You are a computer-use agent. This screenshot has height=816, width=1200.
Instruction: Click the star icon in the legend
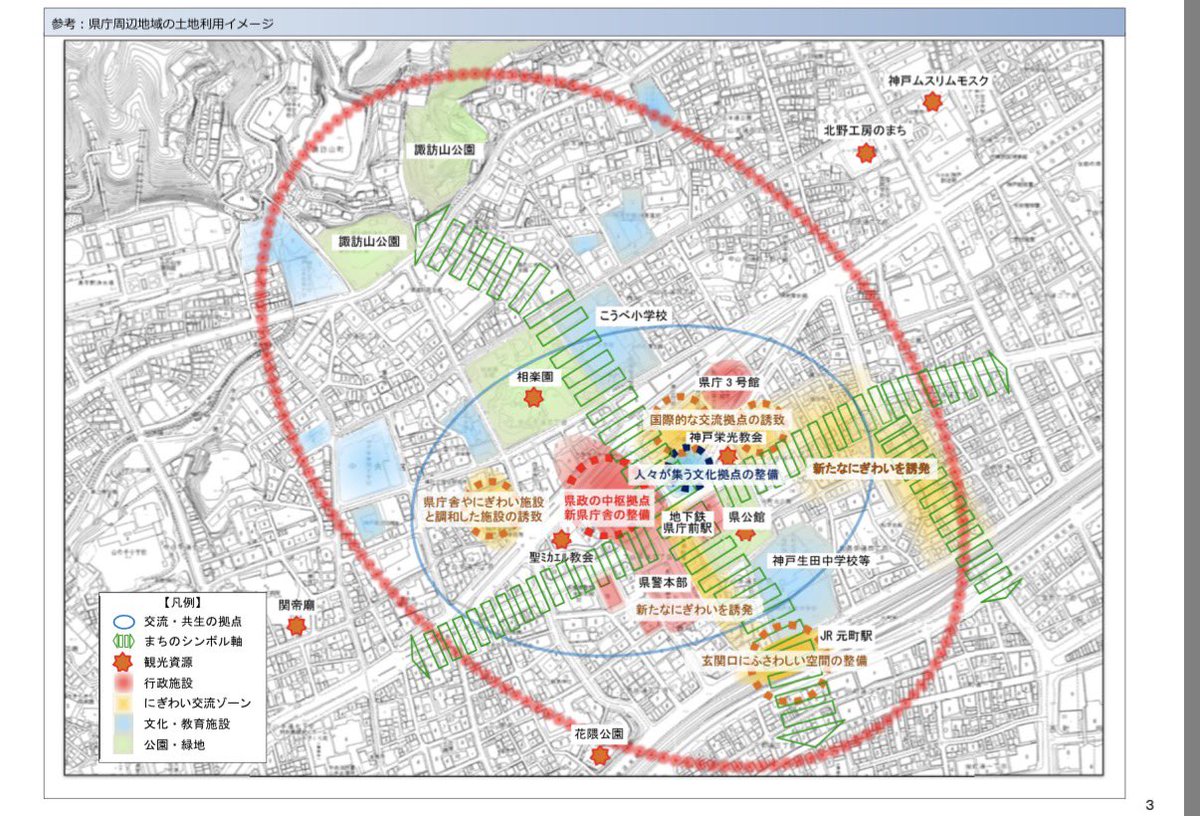point(125,661)
